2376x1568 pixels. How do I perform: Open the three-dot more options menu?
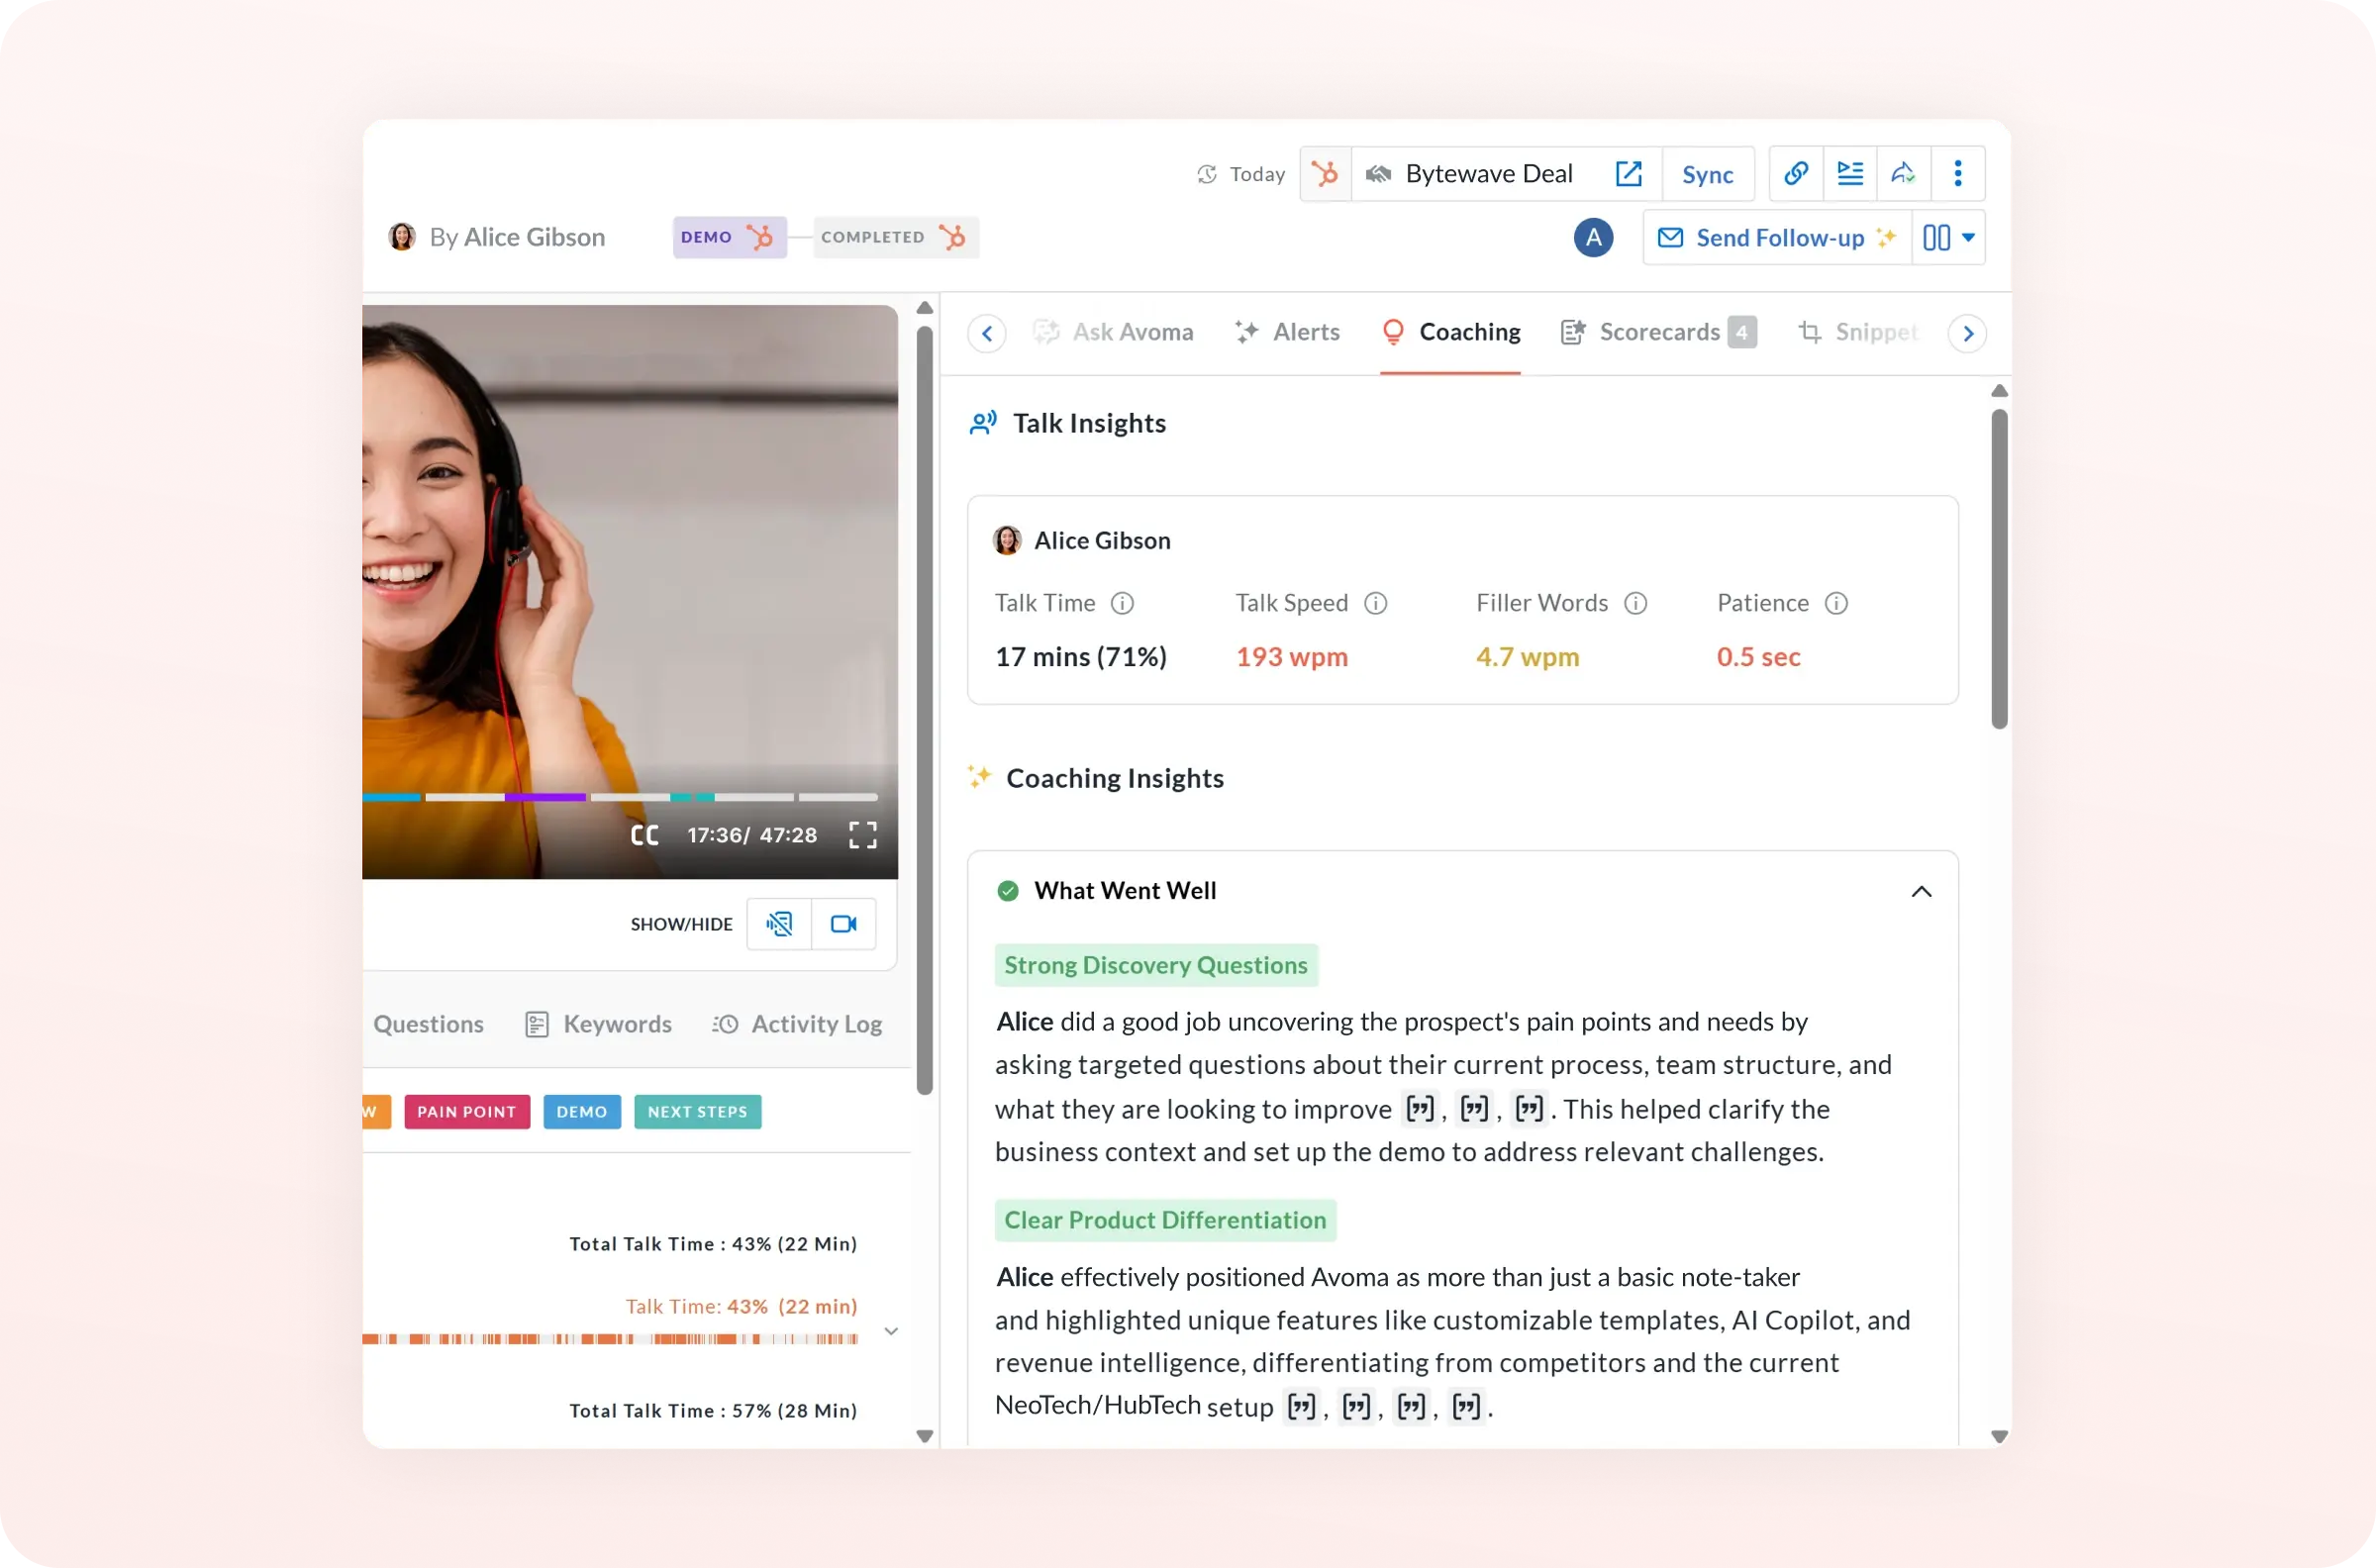pos(1958,174)
